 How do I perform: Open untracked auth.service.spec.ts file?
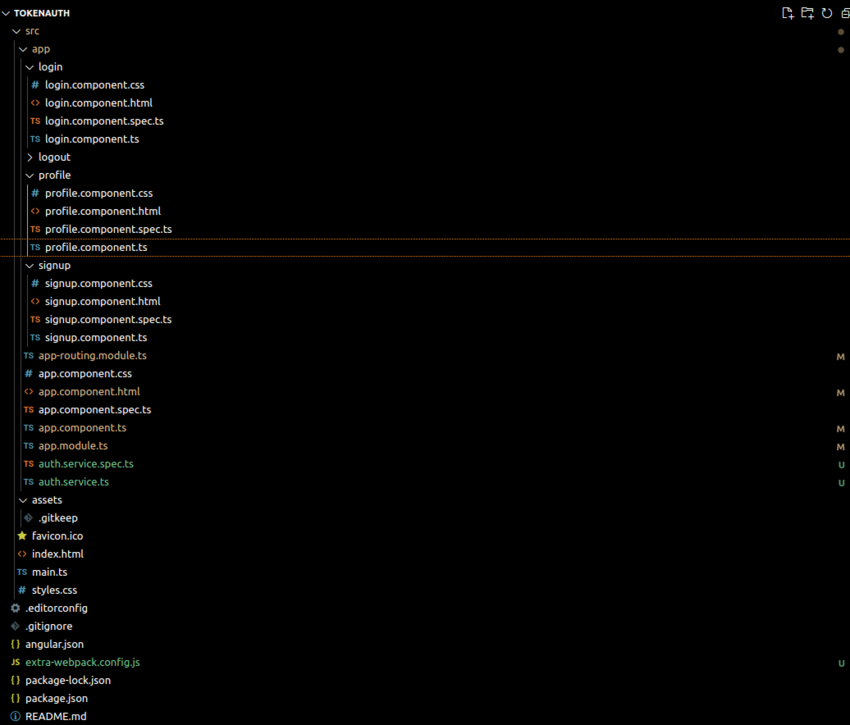click(x=86, y=464)
